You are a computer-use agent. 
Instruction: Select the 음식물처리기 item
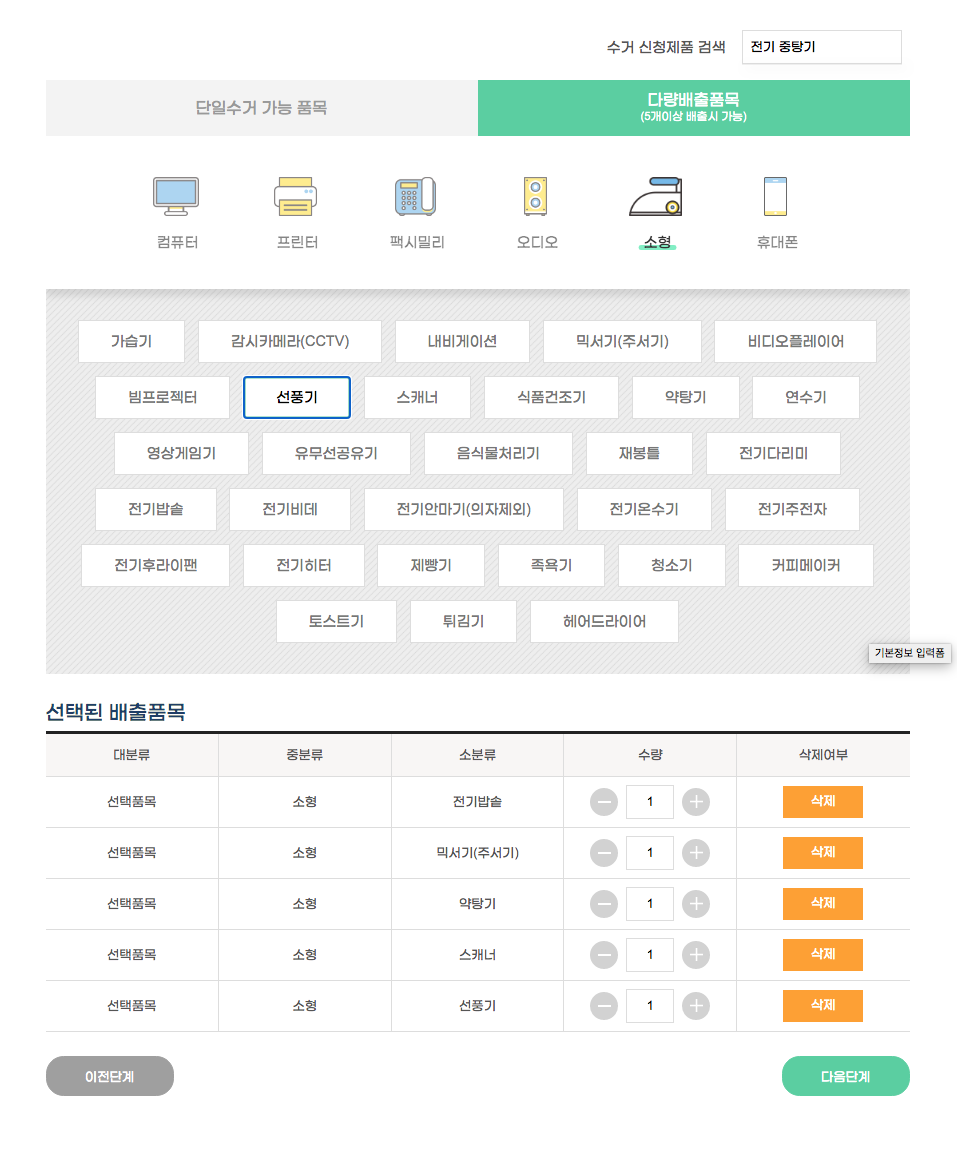click(498, 454)
